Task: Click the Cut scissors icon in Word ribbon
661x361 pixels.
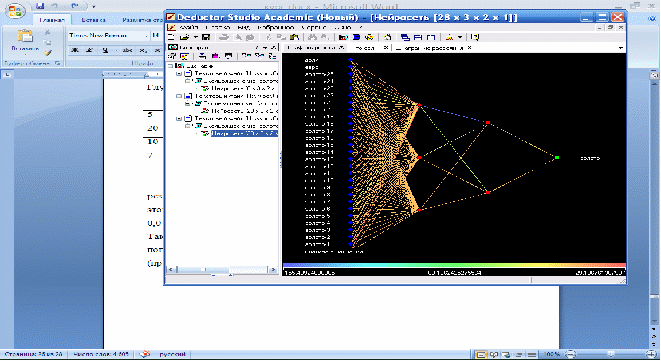Action: tap(47, 32)
